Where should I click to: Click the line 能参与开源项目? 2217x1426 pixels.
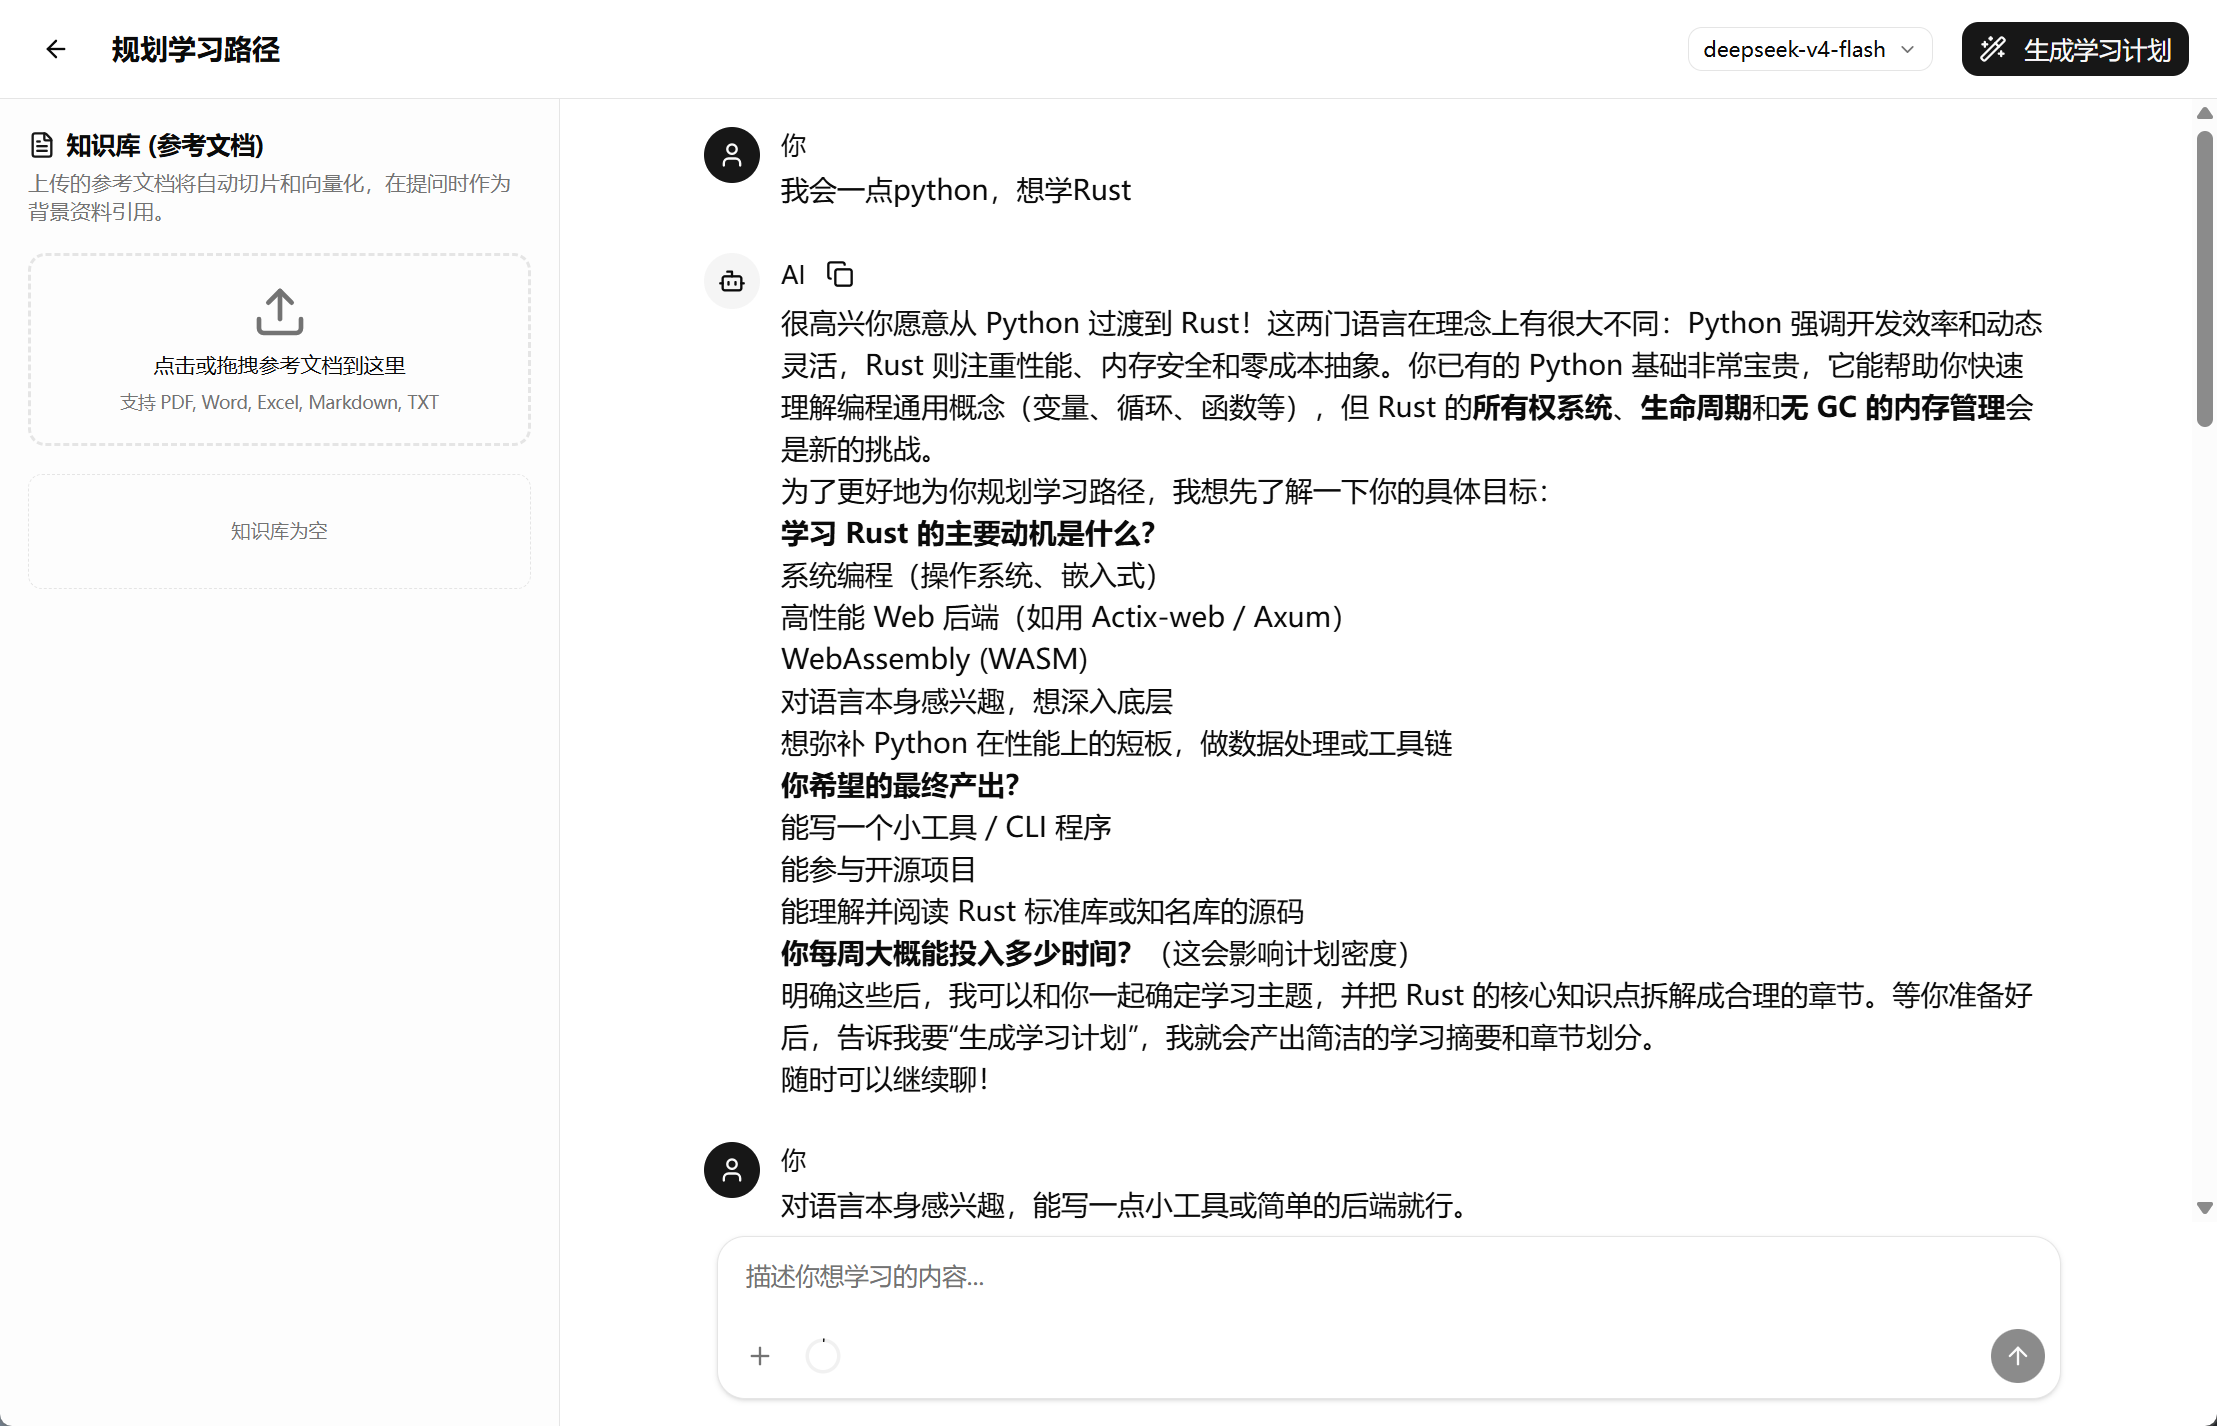pyautogui.click(x=878, y=869)
